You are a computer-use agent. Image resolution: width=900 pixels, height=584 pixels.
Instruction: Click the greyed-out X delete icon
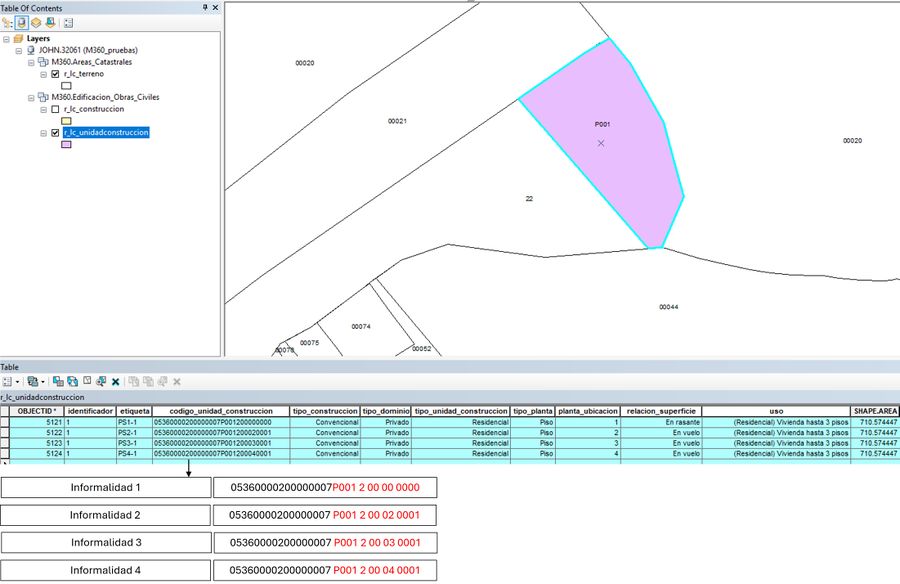[177, 382]
